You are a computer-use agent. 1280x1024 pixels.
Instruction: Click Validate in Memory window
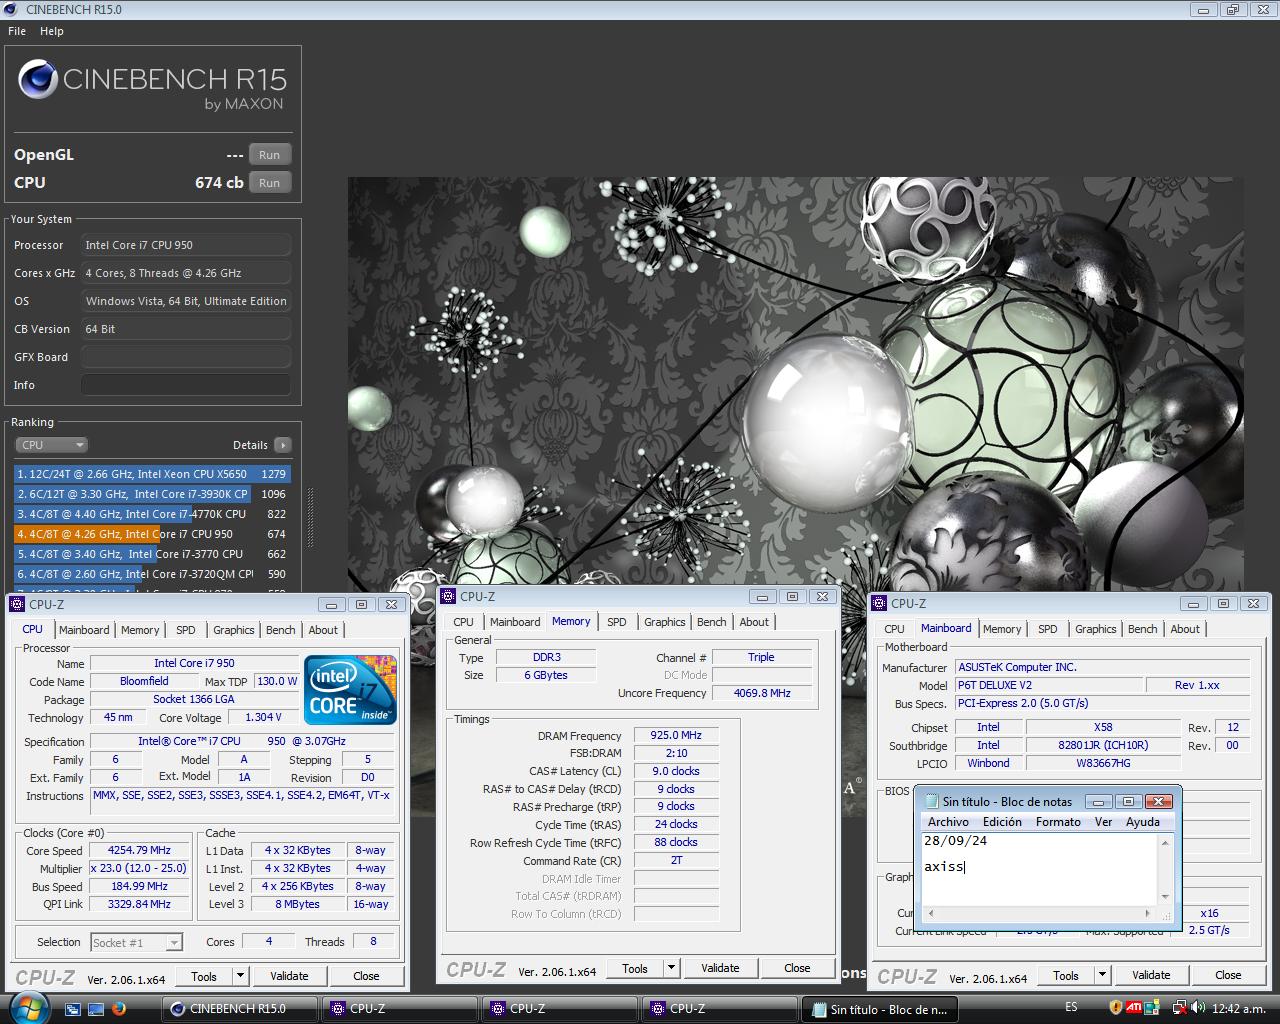coord(720,968)
